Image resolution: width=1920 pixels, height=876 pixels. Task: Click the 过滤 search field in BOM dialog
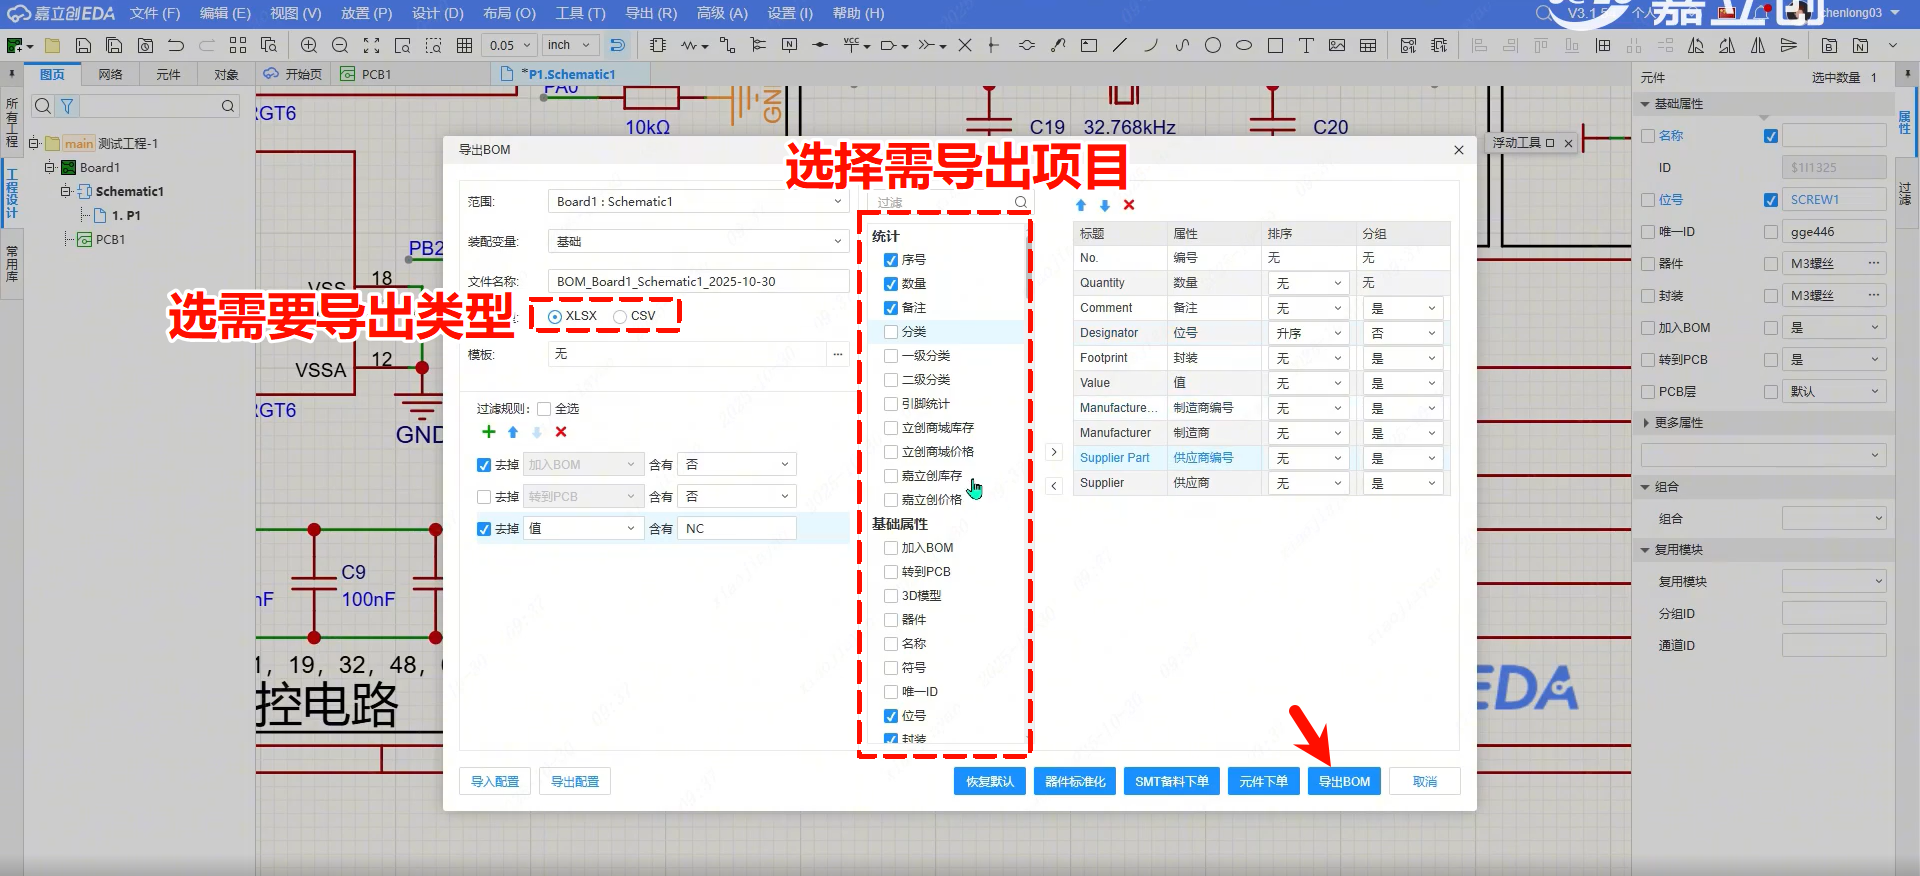pos(950,202)
